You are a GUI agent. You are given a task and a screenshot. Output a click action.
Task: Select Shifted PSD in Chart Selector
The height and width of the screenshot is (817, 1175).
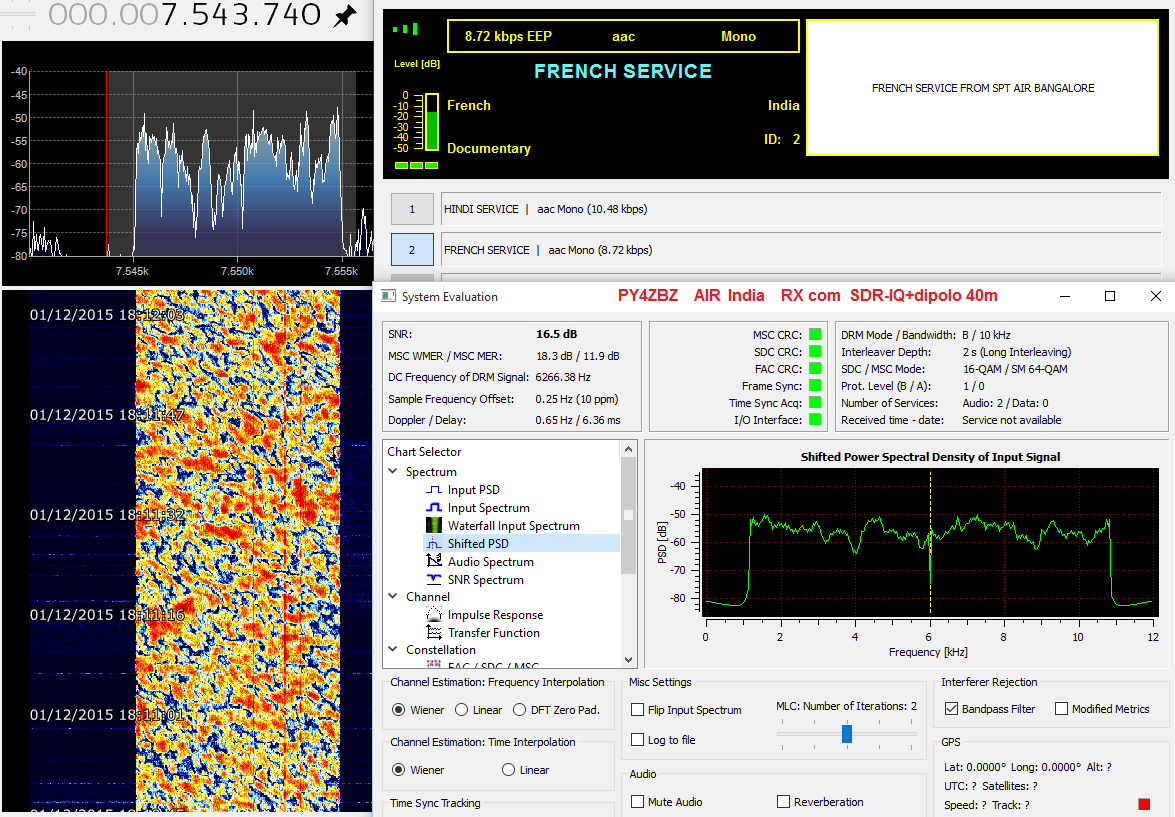478,544
